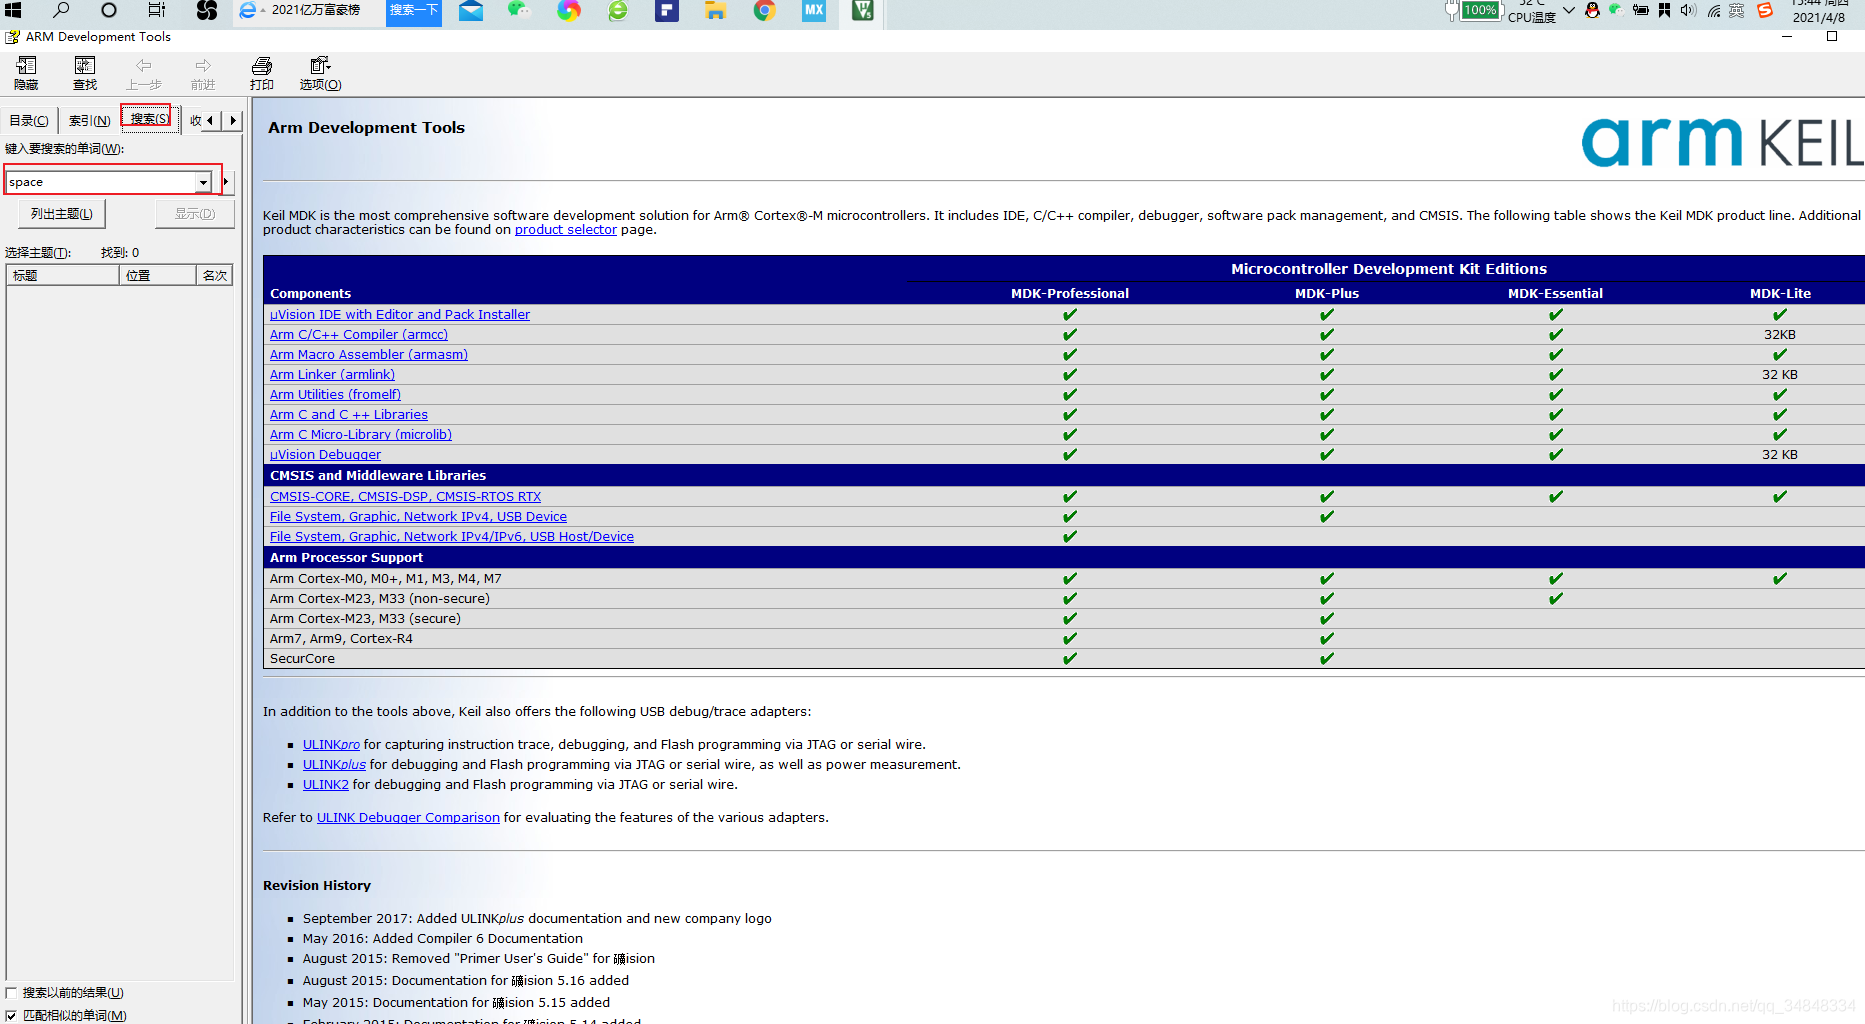Open the ULINK2 link
This screenshot has height=1024, width=1865.
coord(326,784)
